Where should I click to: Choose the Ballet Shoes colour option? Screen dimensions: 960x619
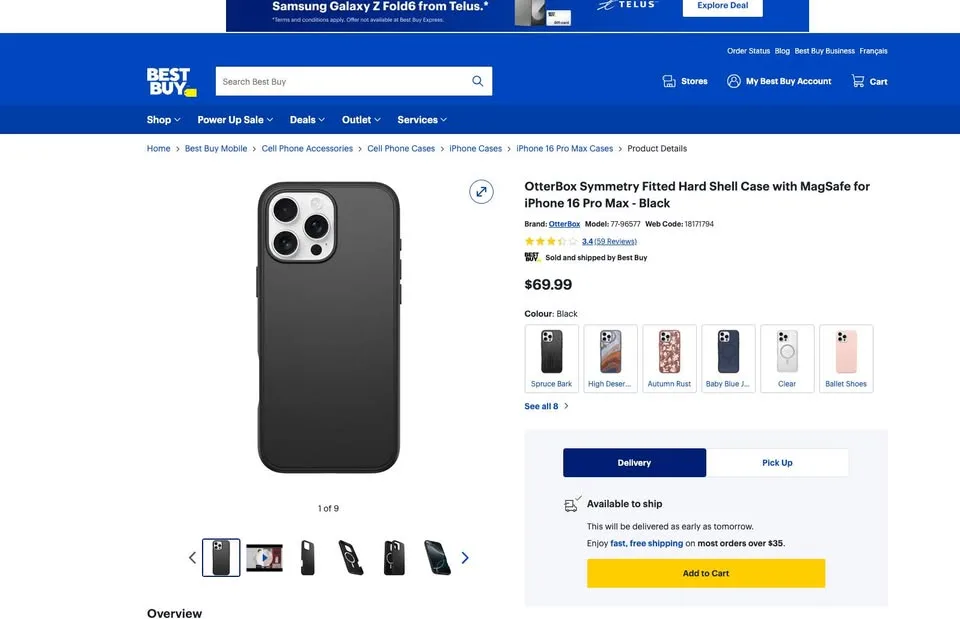[845, 357]
